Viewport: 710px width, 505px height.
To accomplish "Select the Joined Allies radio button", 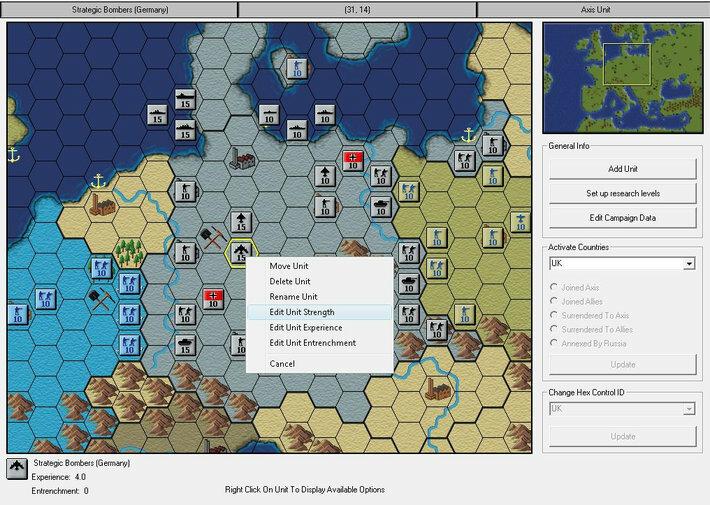I will 553,301.
